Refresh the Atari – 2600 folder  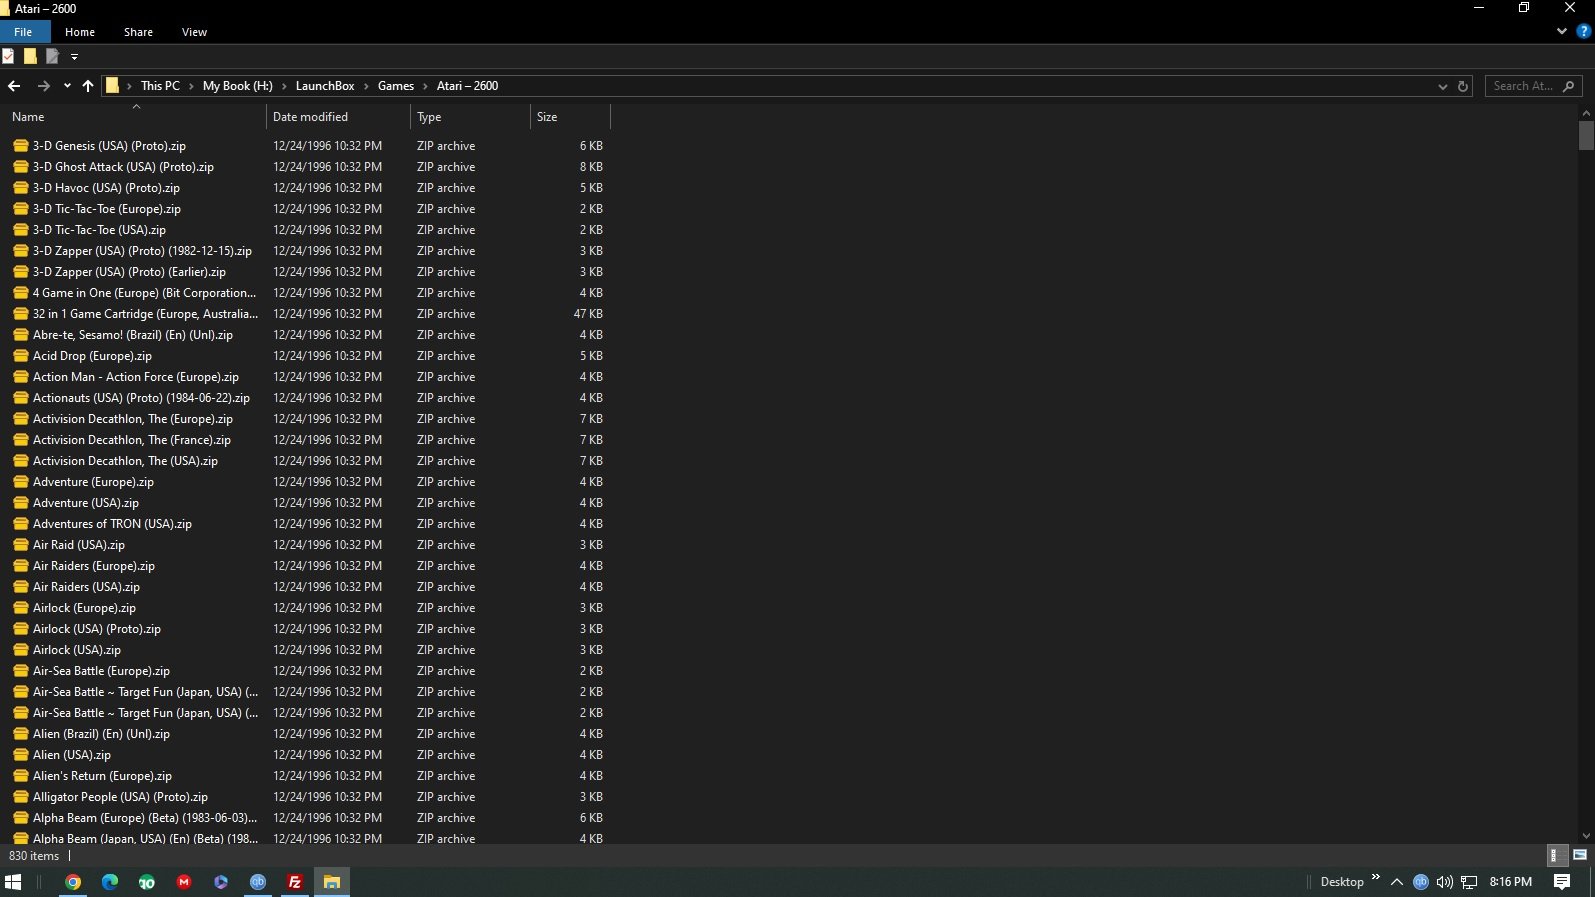(1463, 86)
